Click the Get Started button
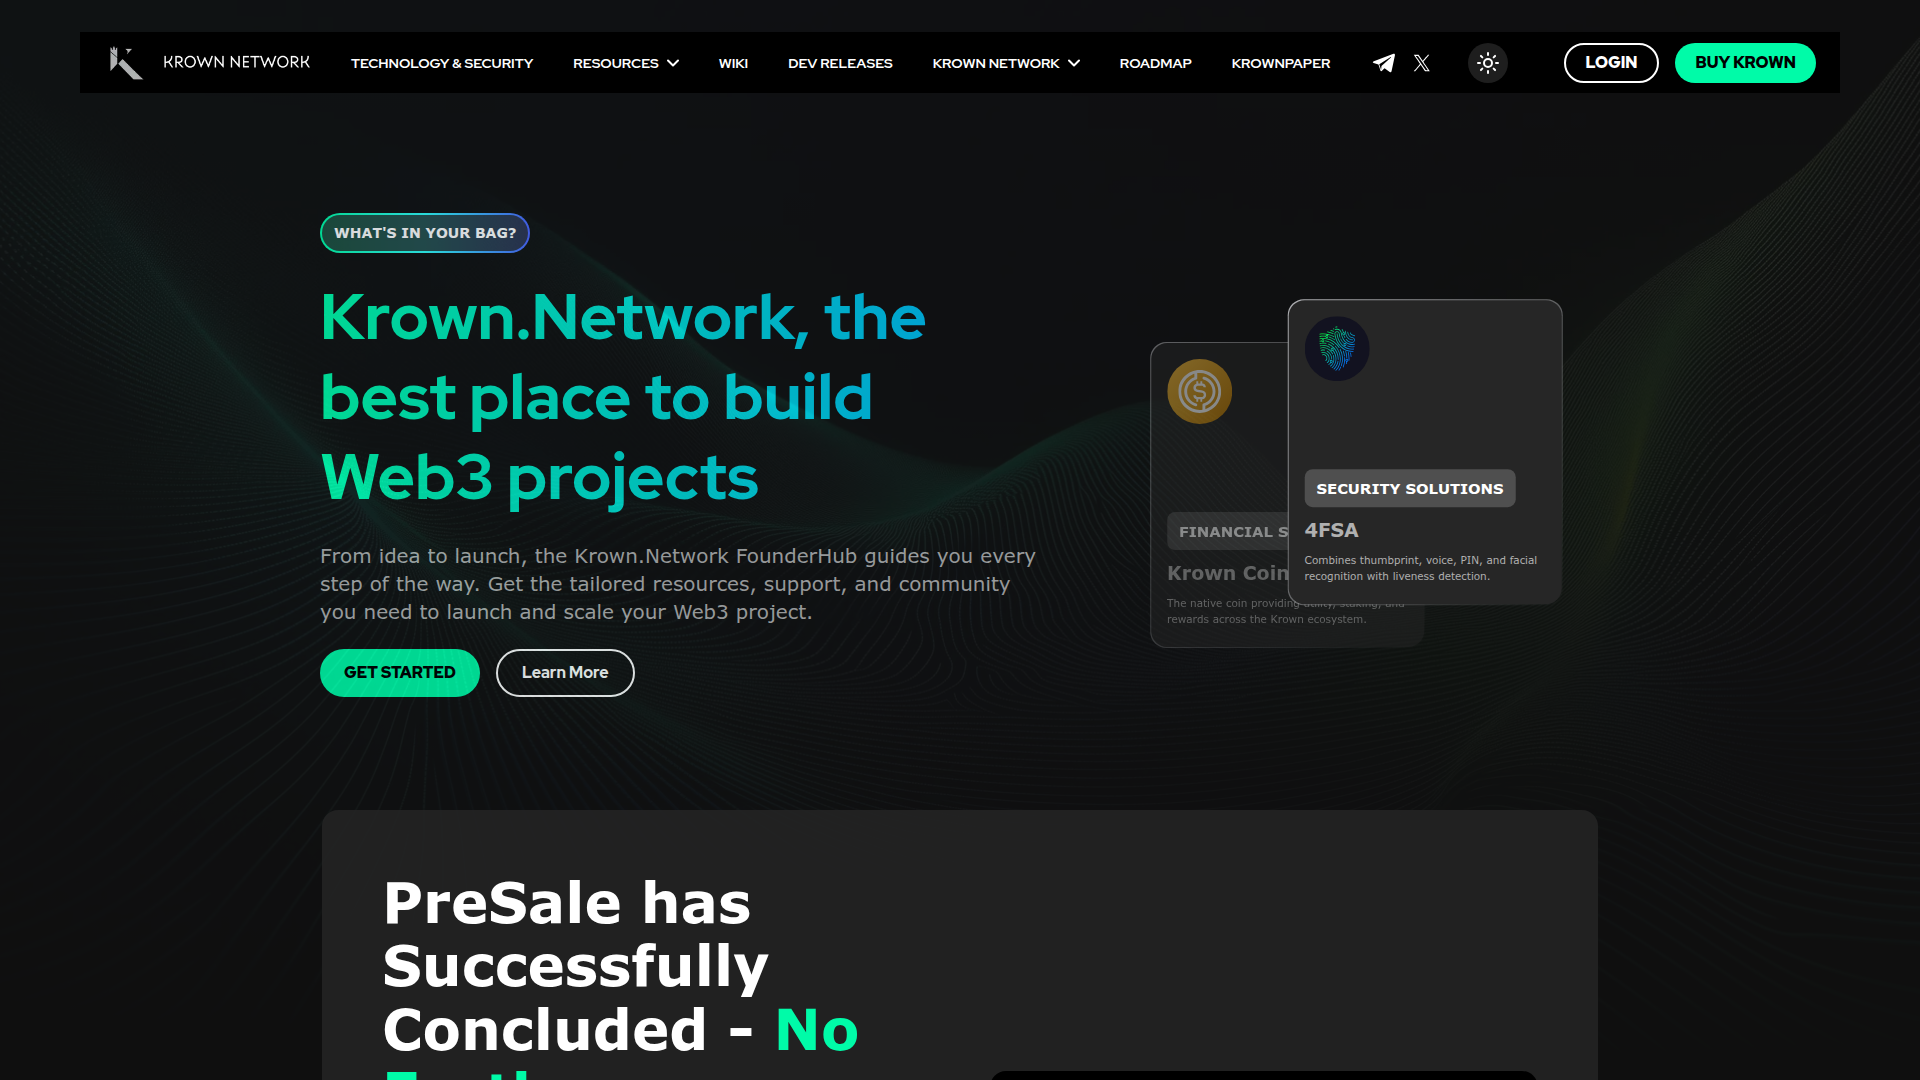This screenshot has height=1080, width=1920. pos(400,673)
